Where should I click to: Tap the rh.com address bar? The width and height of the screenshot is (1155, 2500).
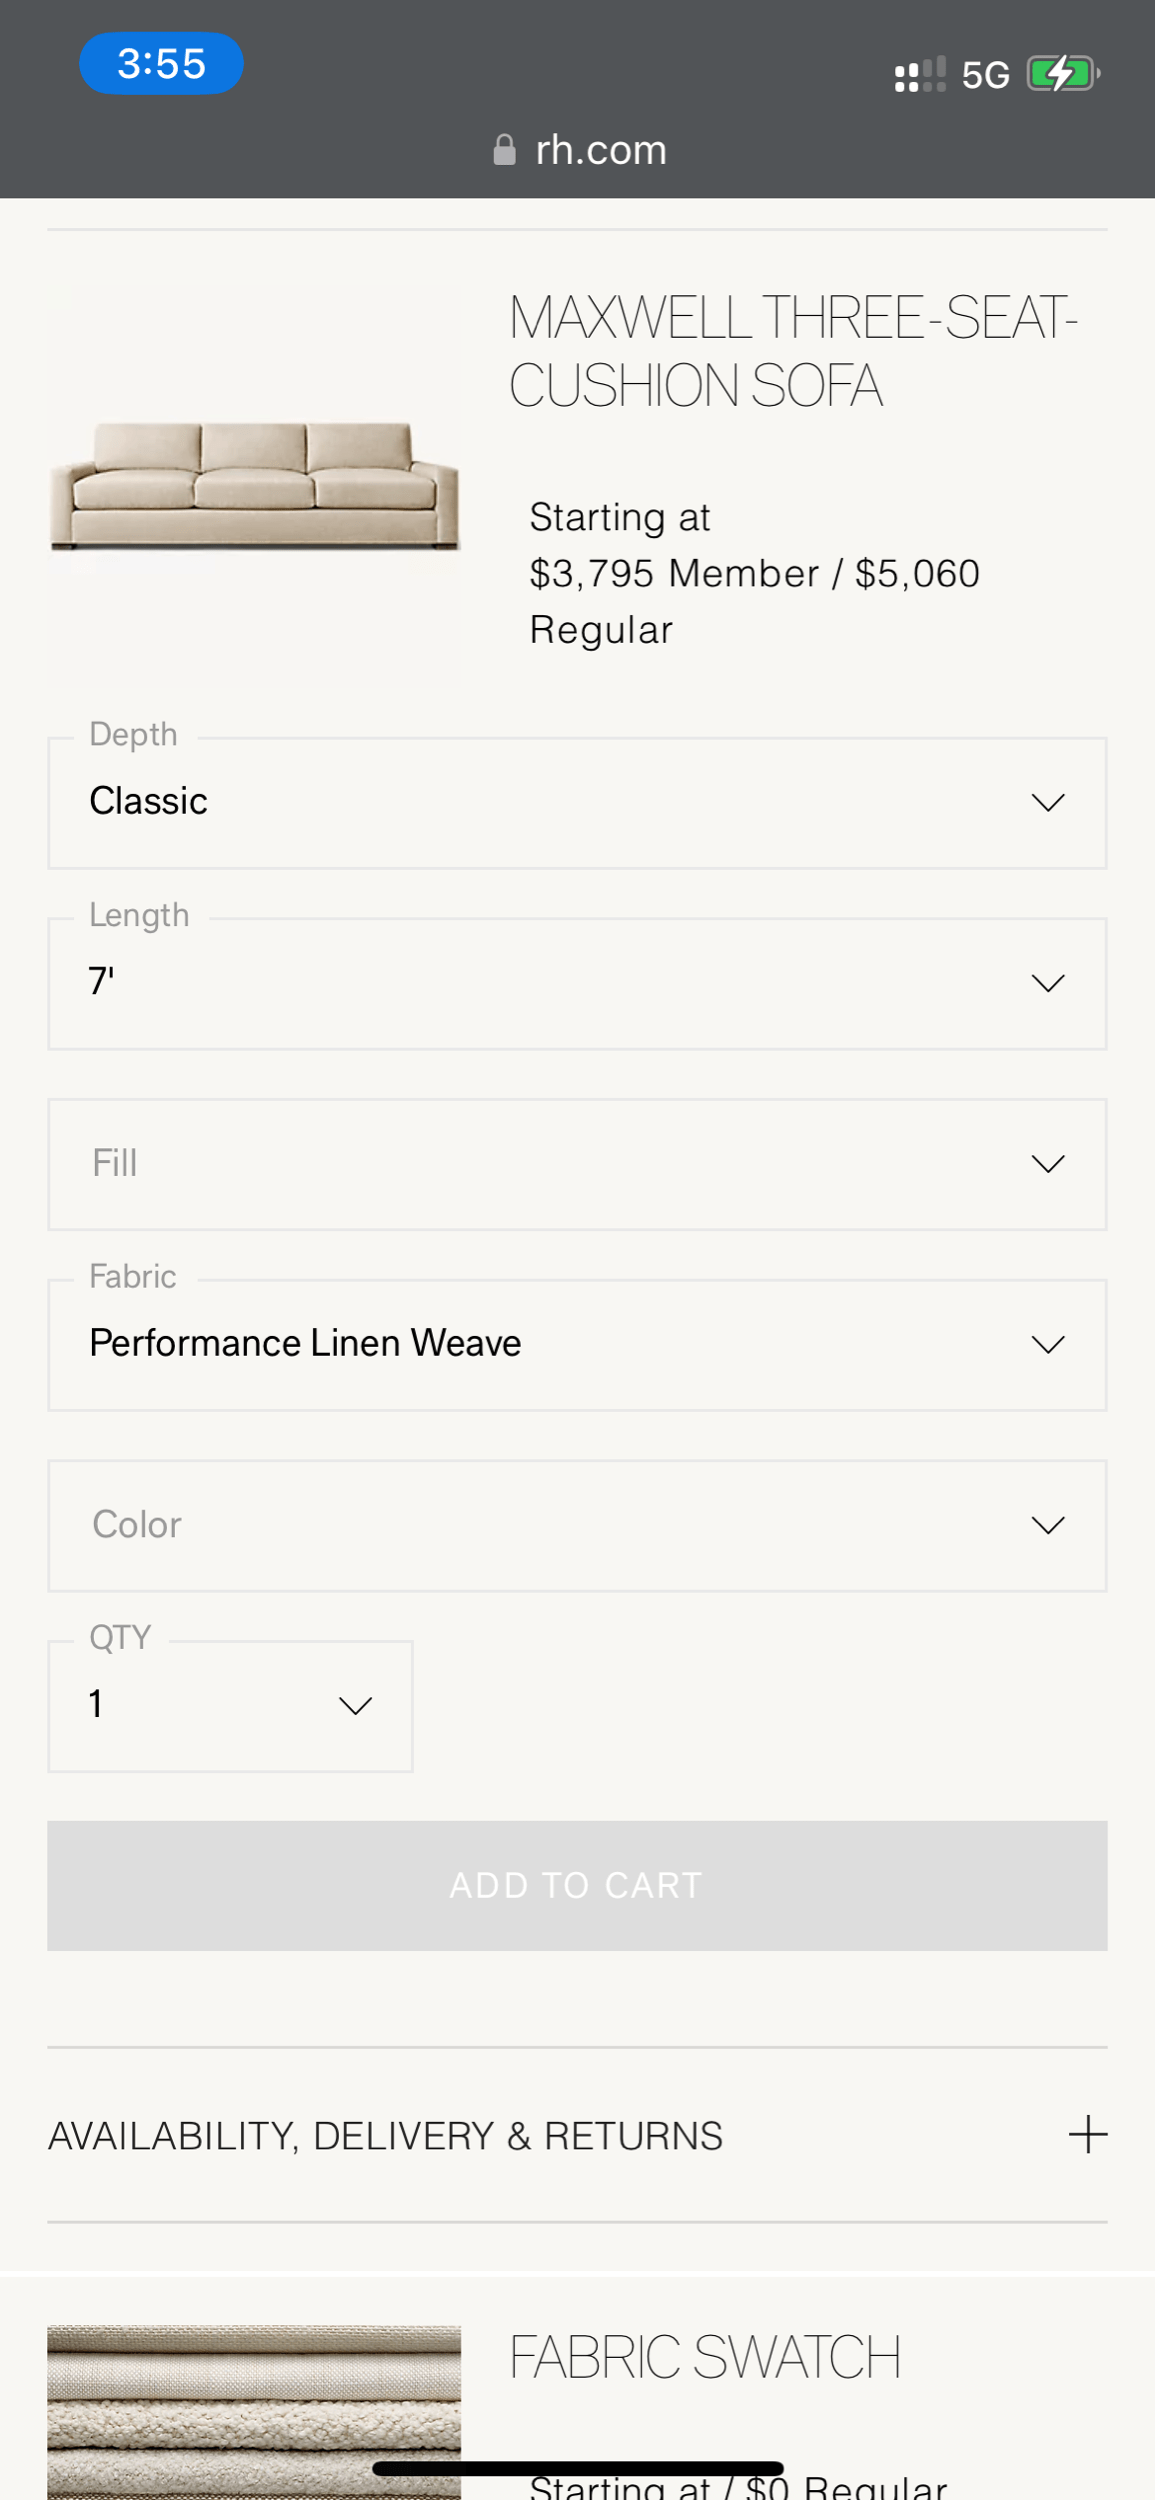click(600, 150)
